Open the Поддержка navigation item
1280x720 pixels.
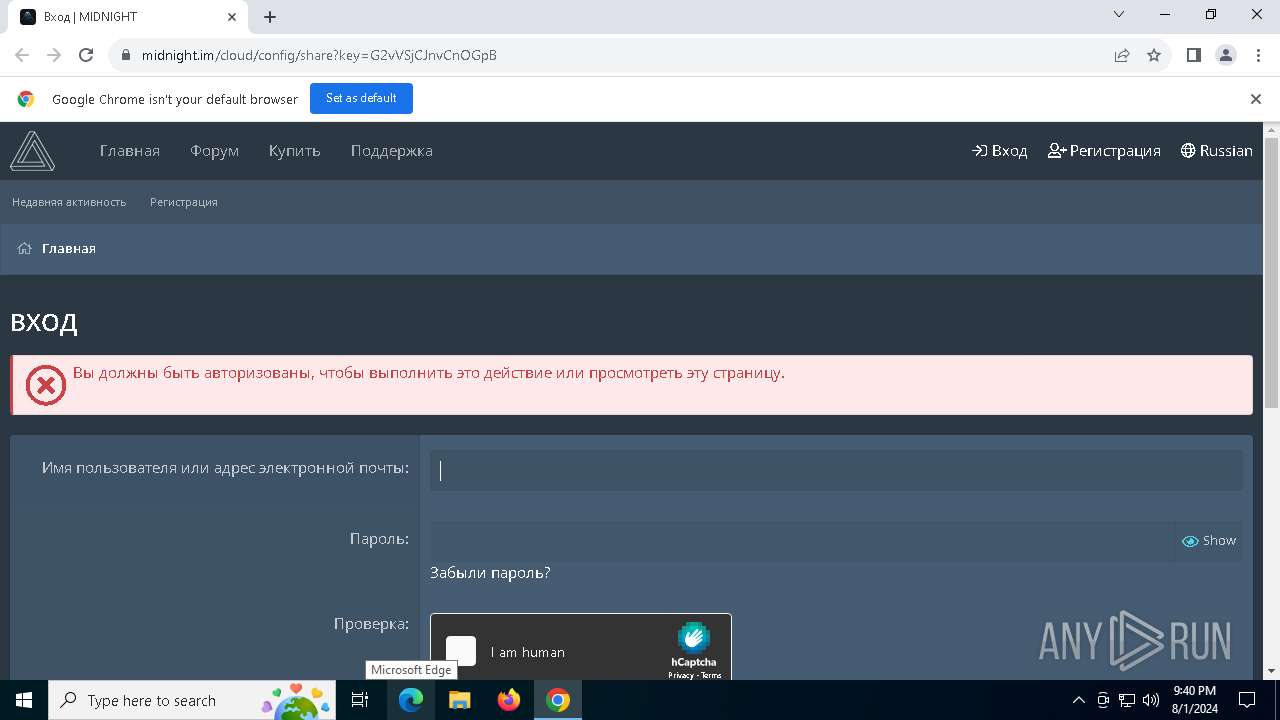click(x=392, y=151)
